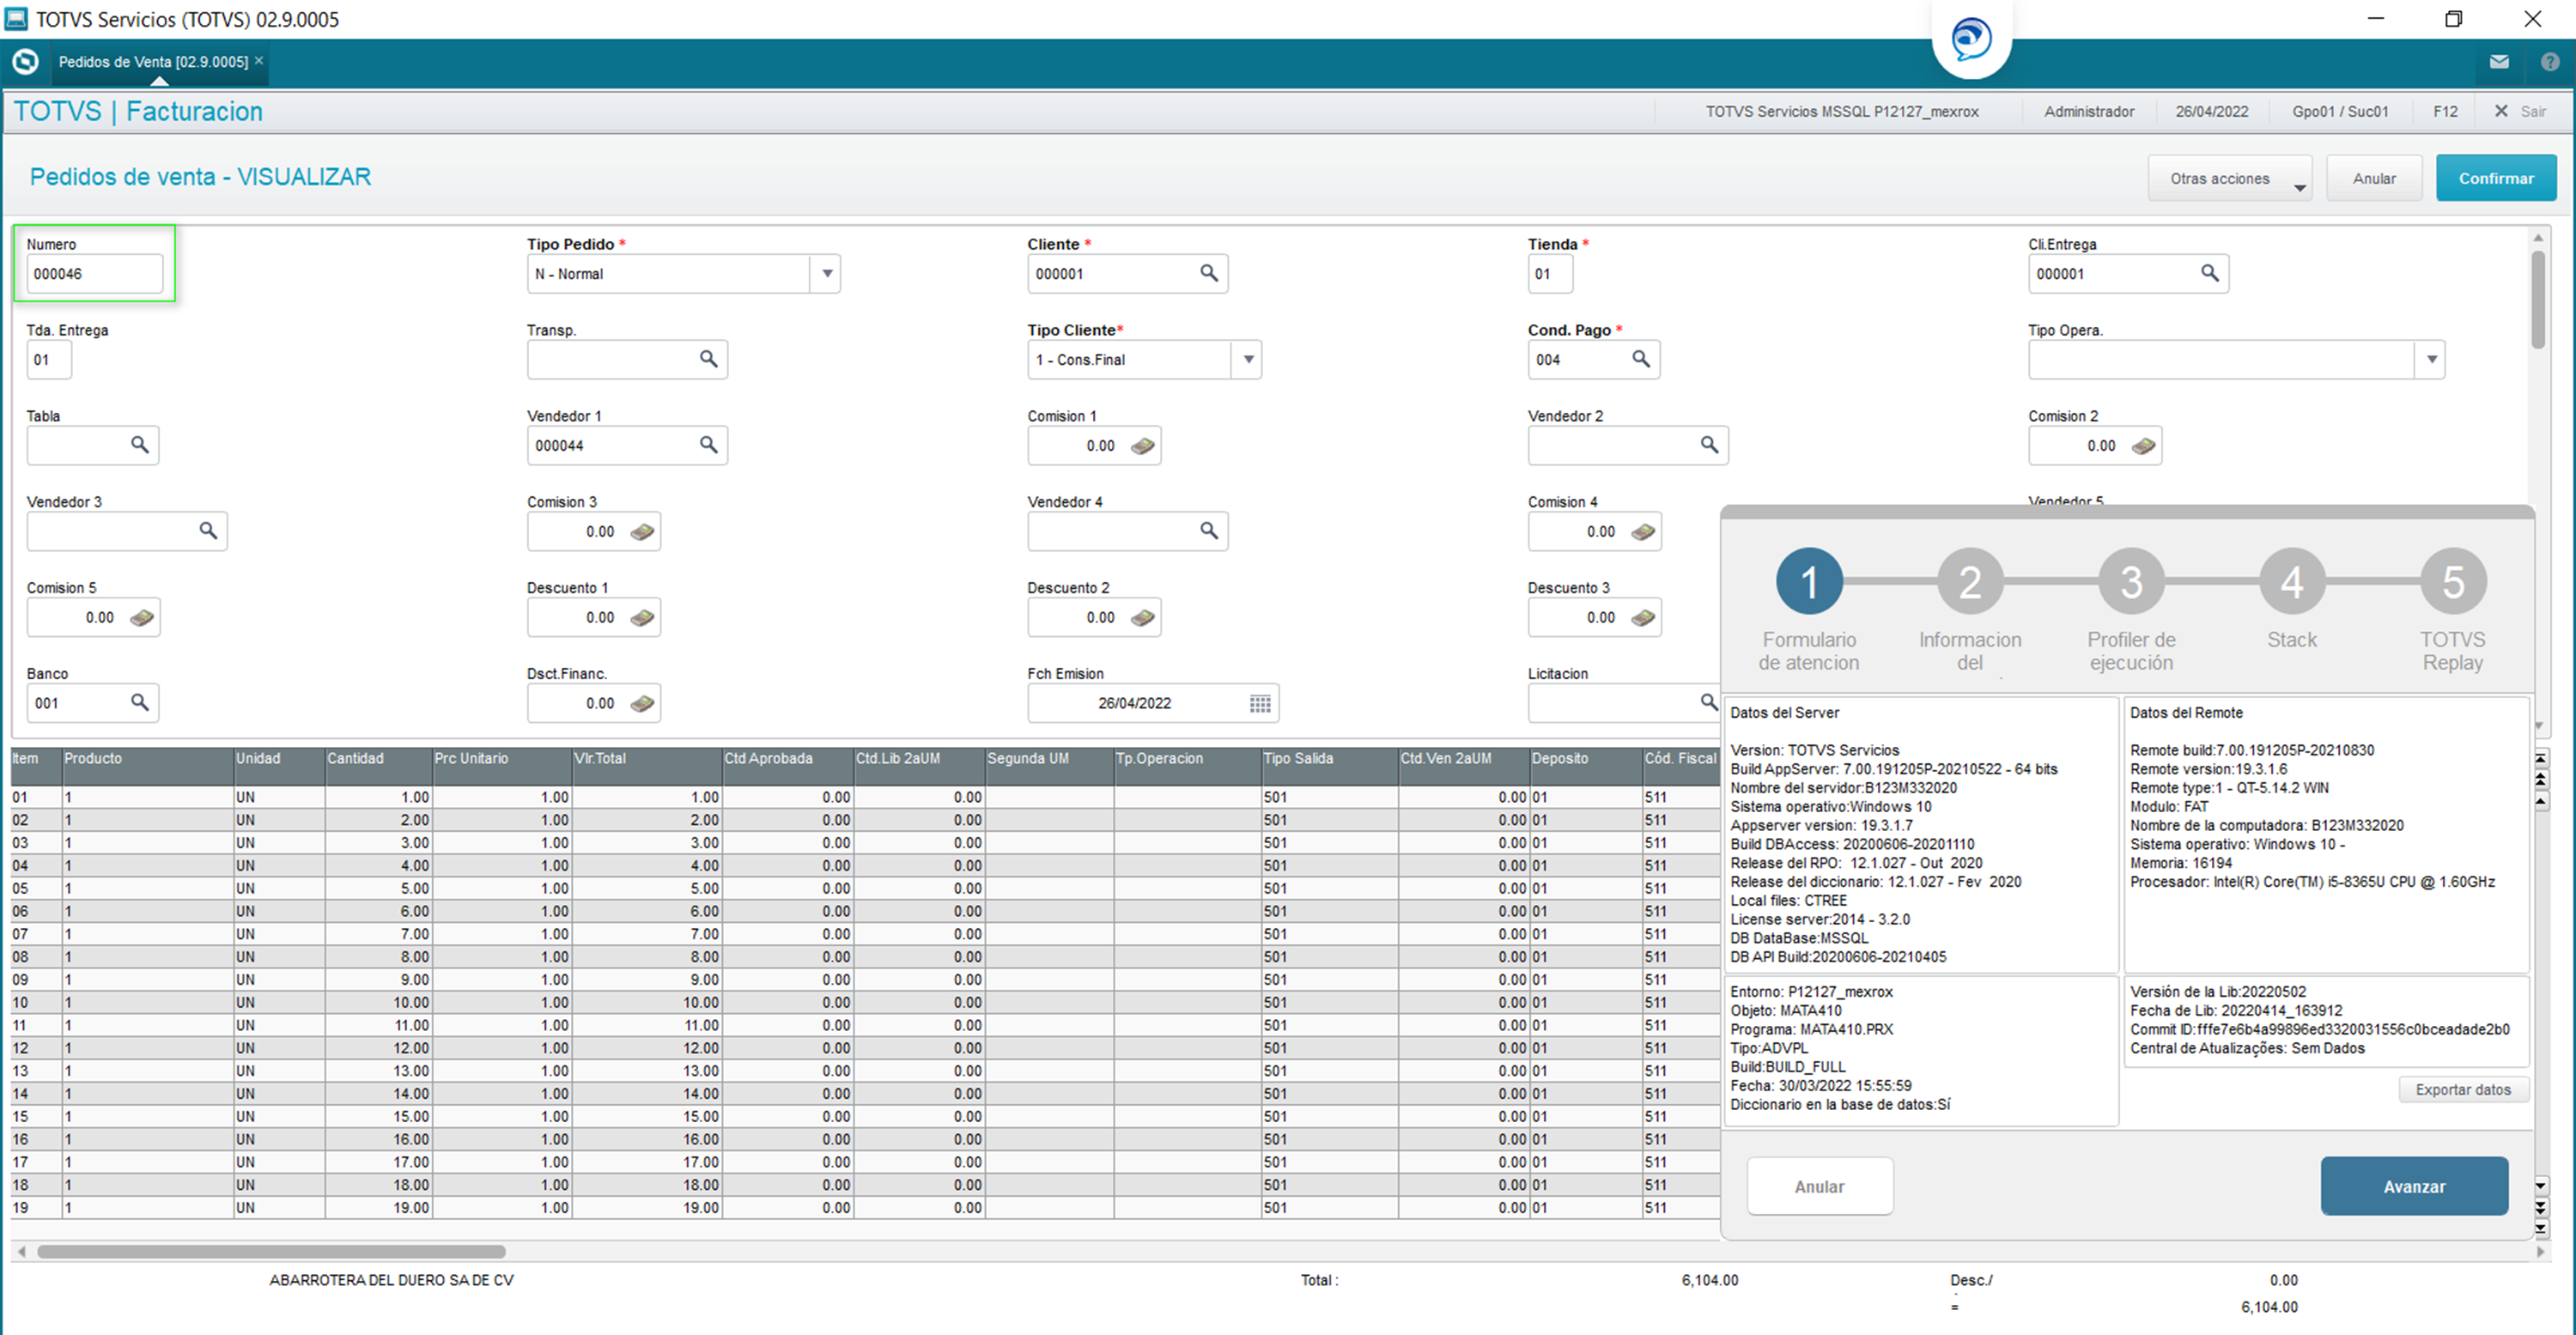
Task: Expand the Tipo Cliente dropdown
Action: point(1248,360)
